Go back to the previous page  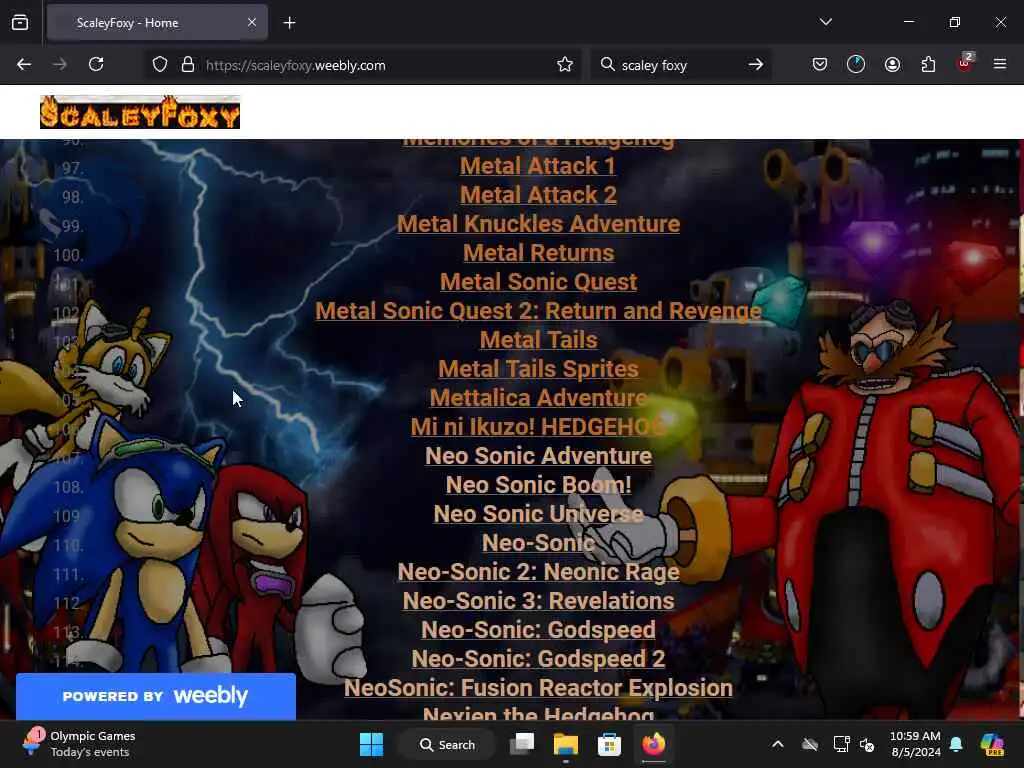point(24,65)
